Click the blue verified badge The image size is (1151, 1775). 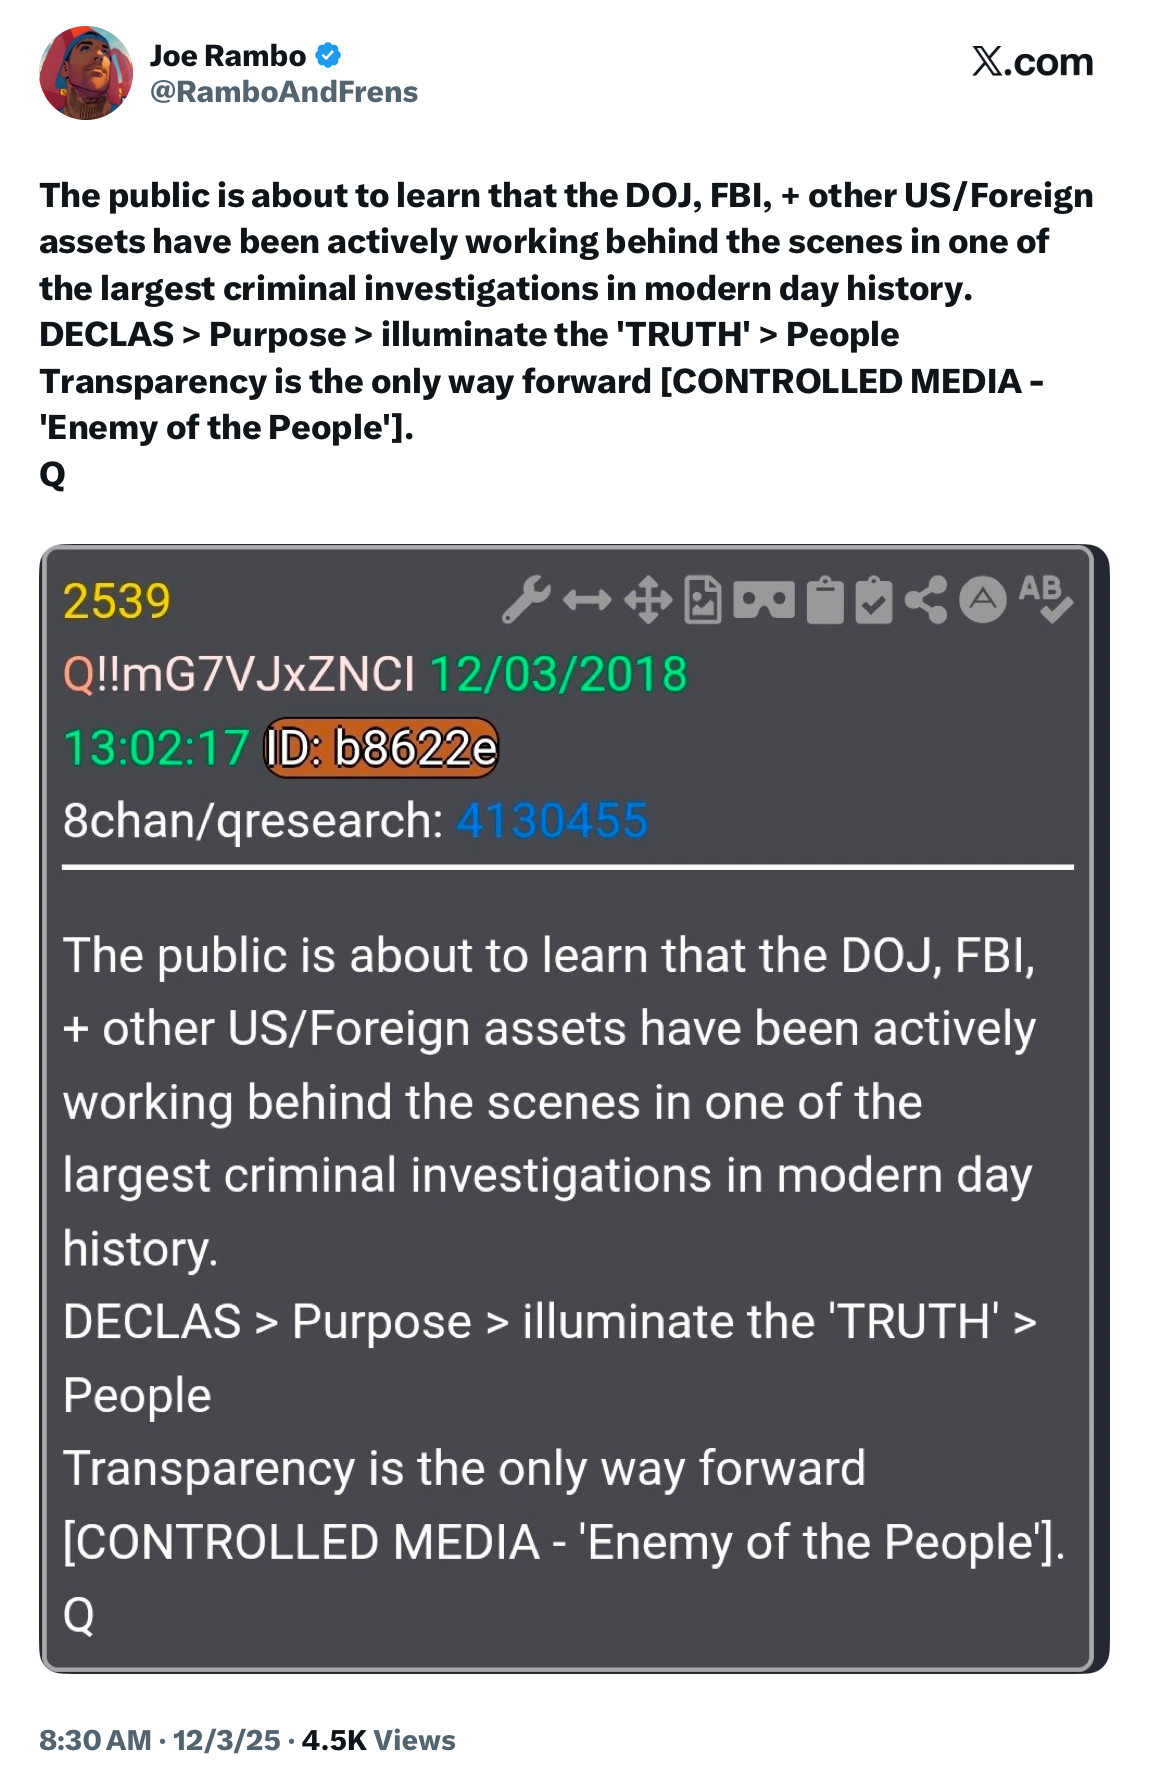pos(328,56)
